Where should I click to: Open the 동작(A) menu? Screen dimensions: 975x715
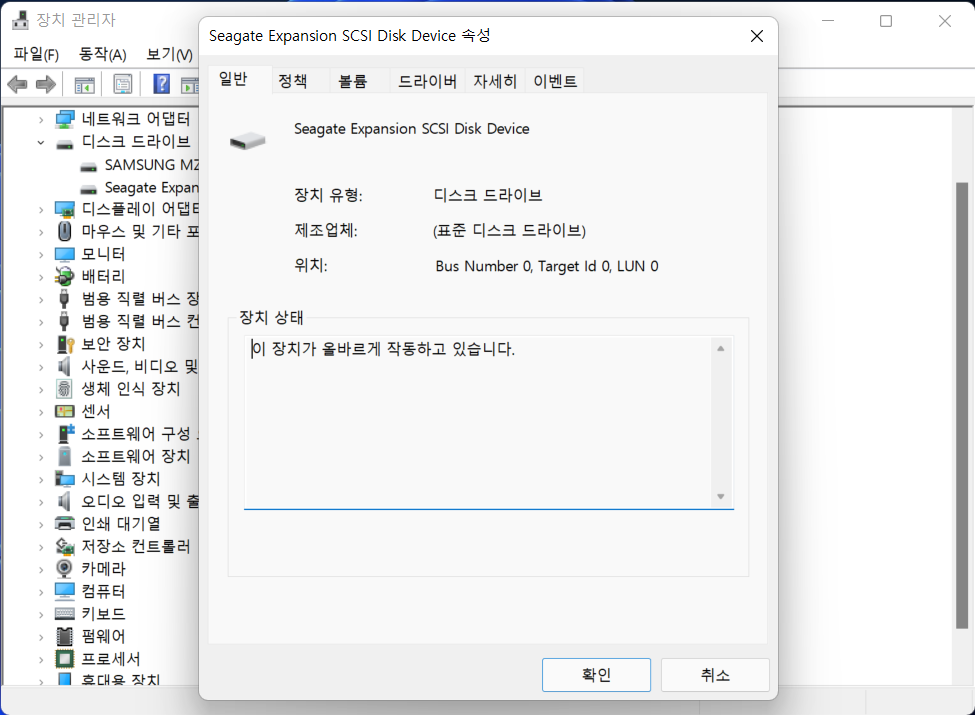[x=103, y=55]
